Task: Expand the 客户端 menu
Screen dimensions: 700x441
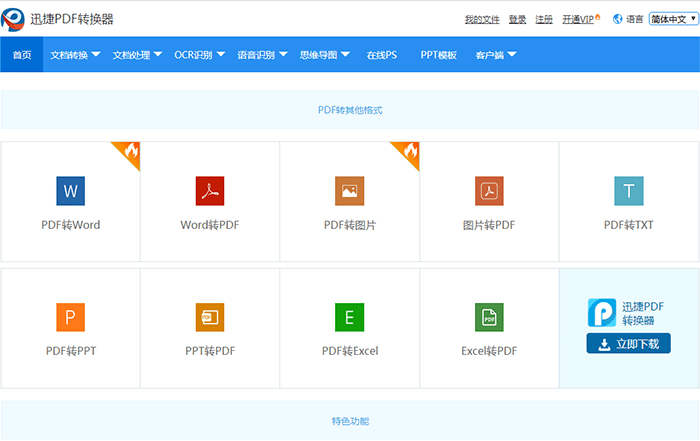Action: (496, 55)
